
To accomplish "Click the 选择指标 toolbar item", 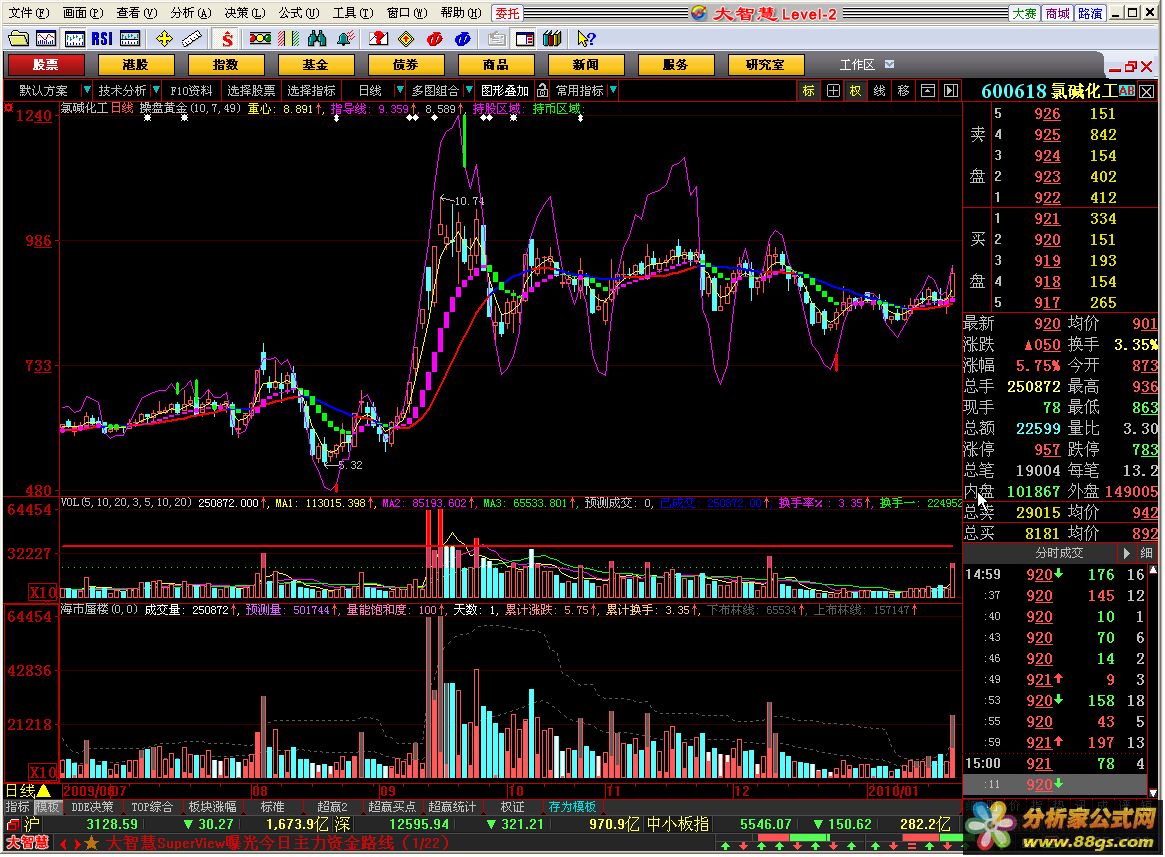I will point(311,91).
